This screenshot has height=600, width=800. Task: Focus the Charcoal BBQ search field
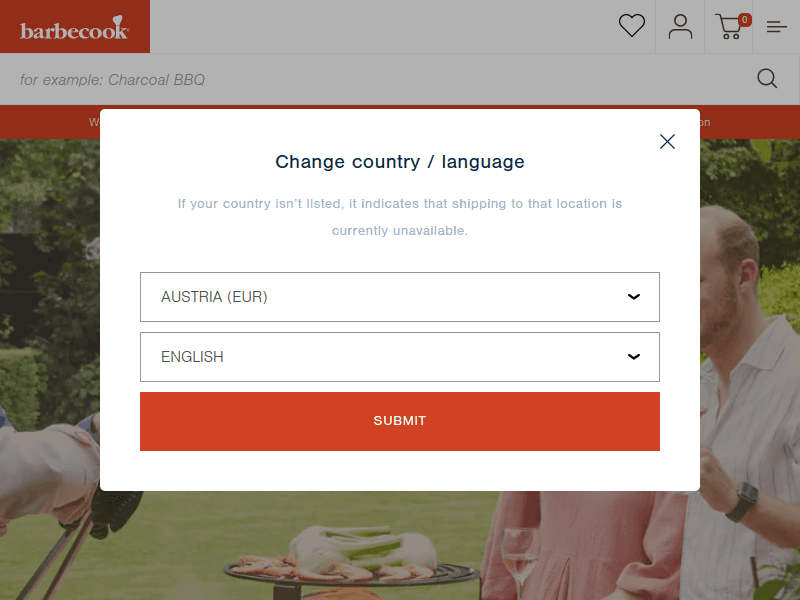click(x=378, y=80)
